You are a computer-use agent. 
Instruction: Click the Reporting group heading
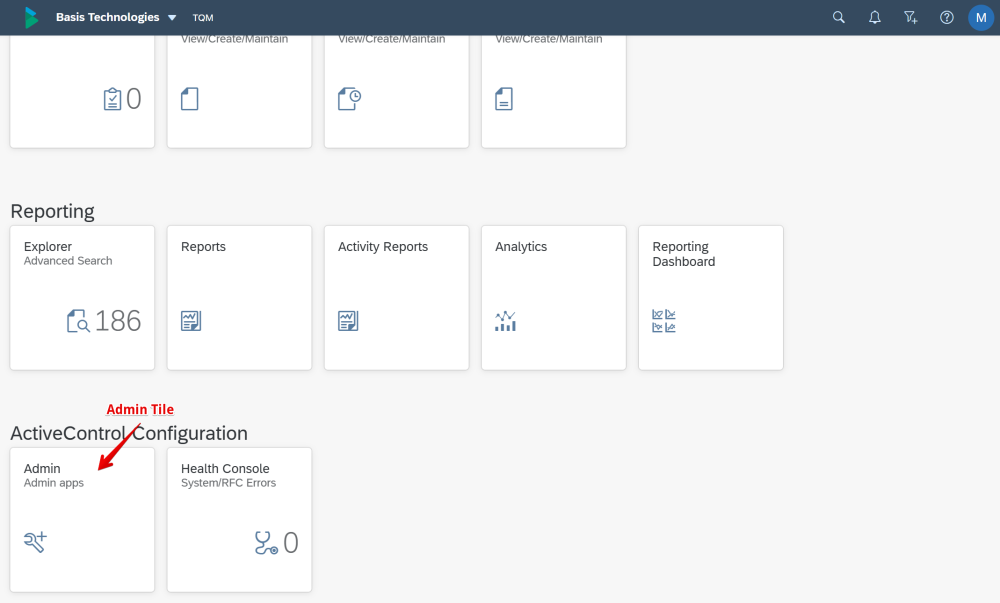click(52, 211)
